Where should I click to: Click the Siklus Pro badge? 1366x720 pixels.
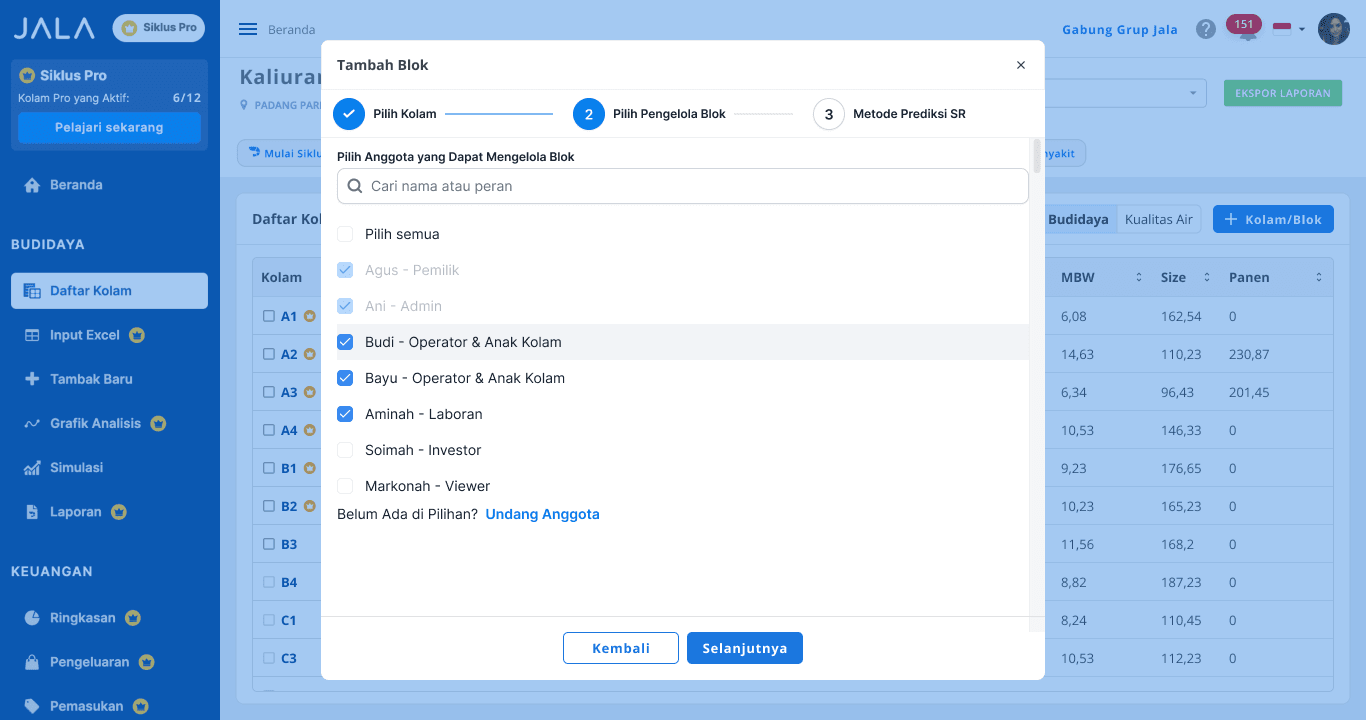coord(159,28)
